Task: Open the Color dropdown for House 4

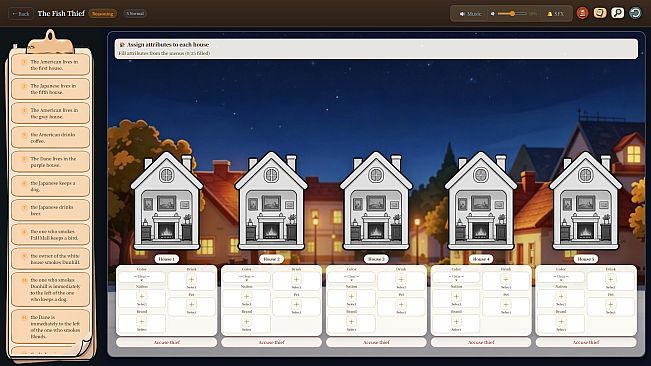Action: (456, 277)
